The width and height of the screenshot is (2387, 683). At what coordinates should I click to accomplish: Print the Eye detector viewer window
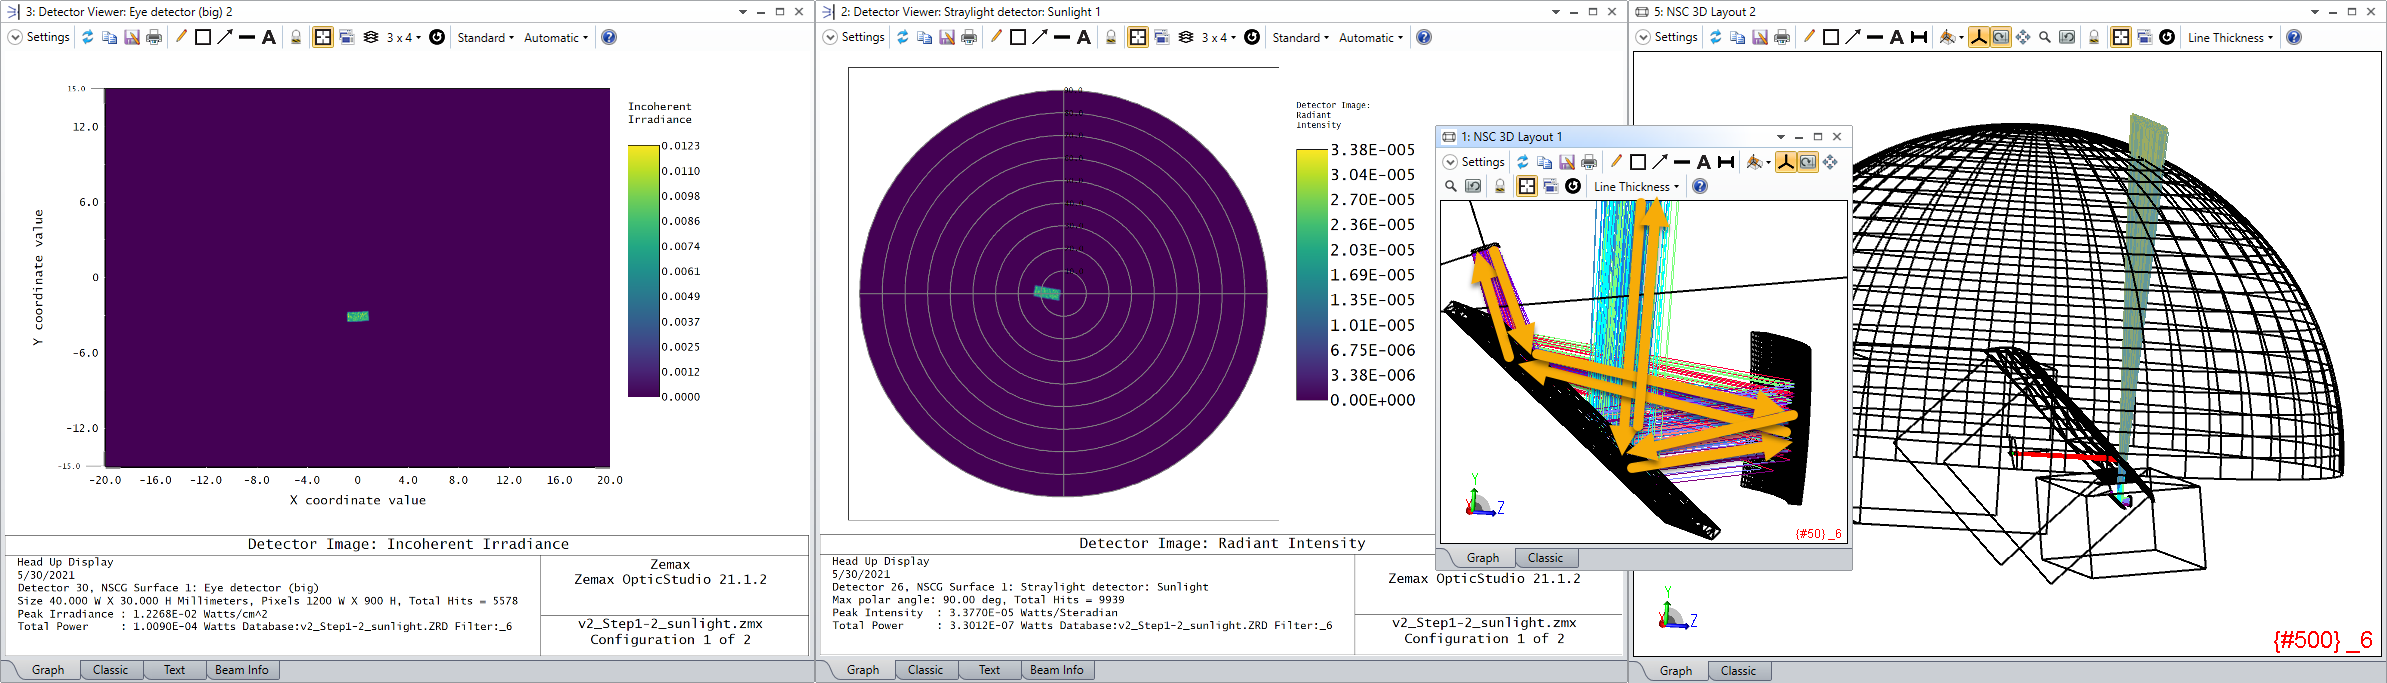153,37
